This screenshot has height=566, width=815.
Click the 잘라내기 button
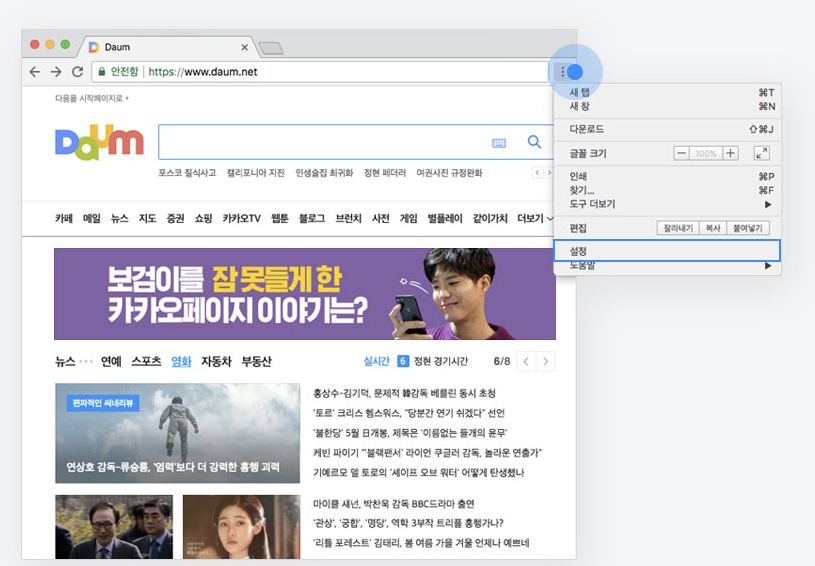(x=678, y=228)
